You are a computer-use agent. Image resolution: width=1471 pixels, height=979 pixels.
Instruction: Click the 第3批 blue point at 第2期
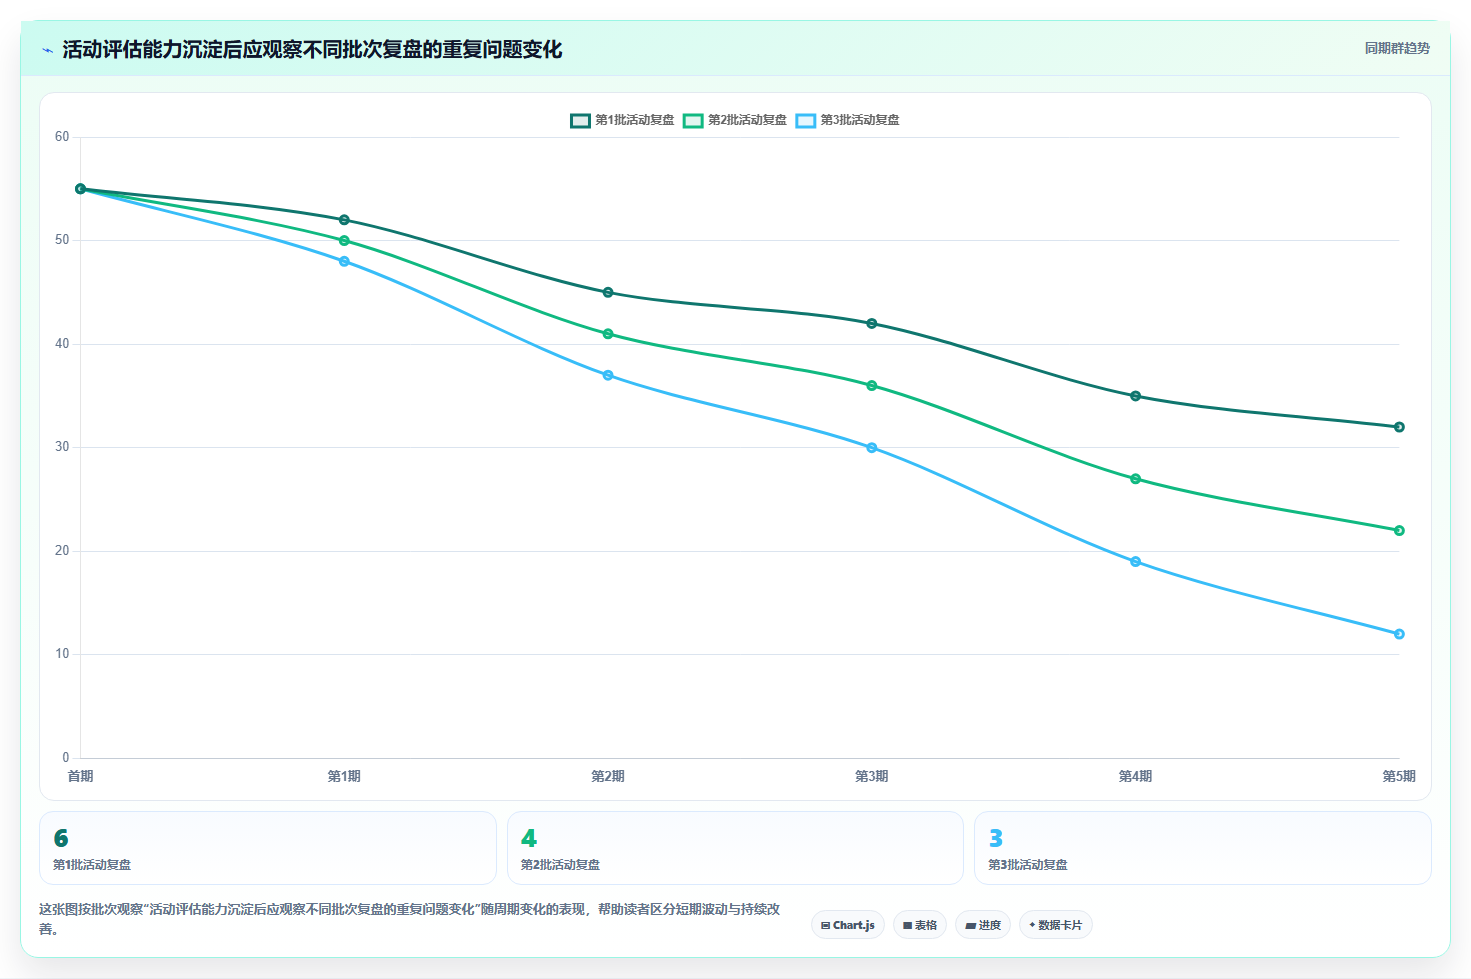pos(608,375)
